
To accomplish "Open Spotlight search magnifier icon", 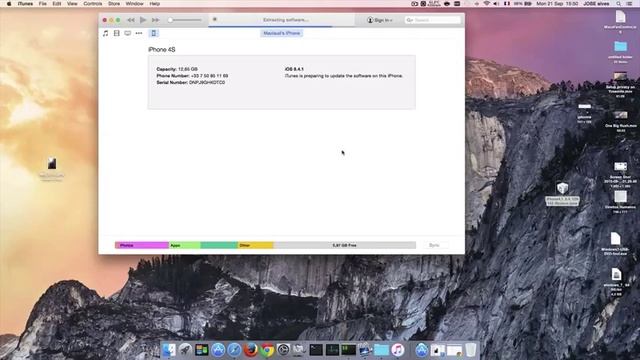I will [x=619, y=4].
